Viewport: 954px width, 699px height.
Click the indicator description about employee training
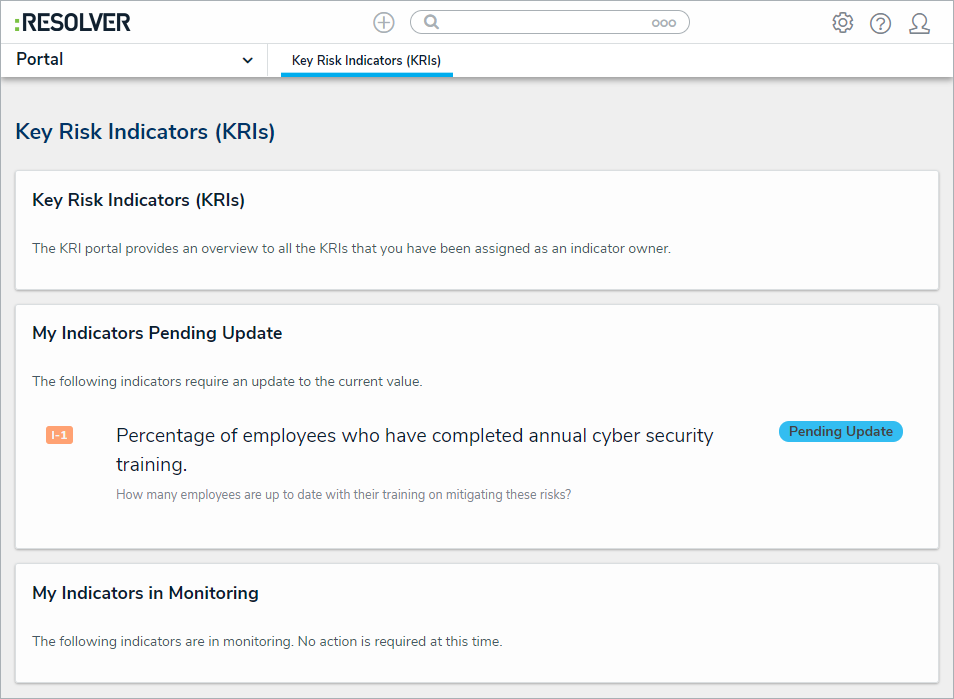pos(344,494)
